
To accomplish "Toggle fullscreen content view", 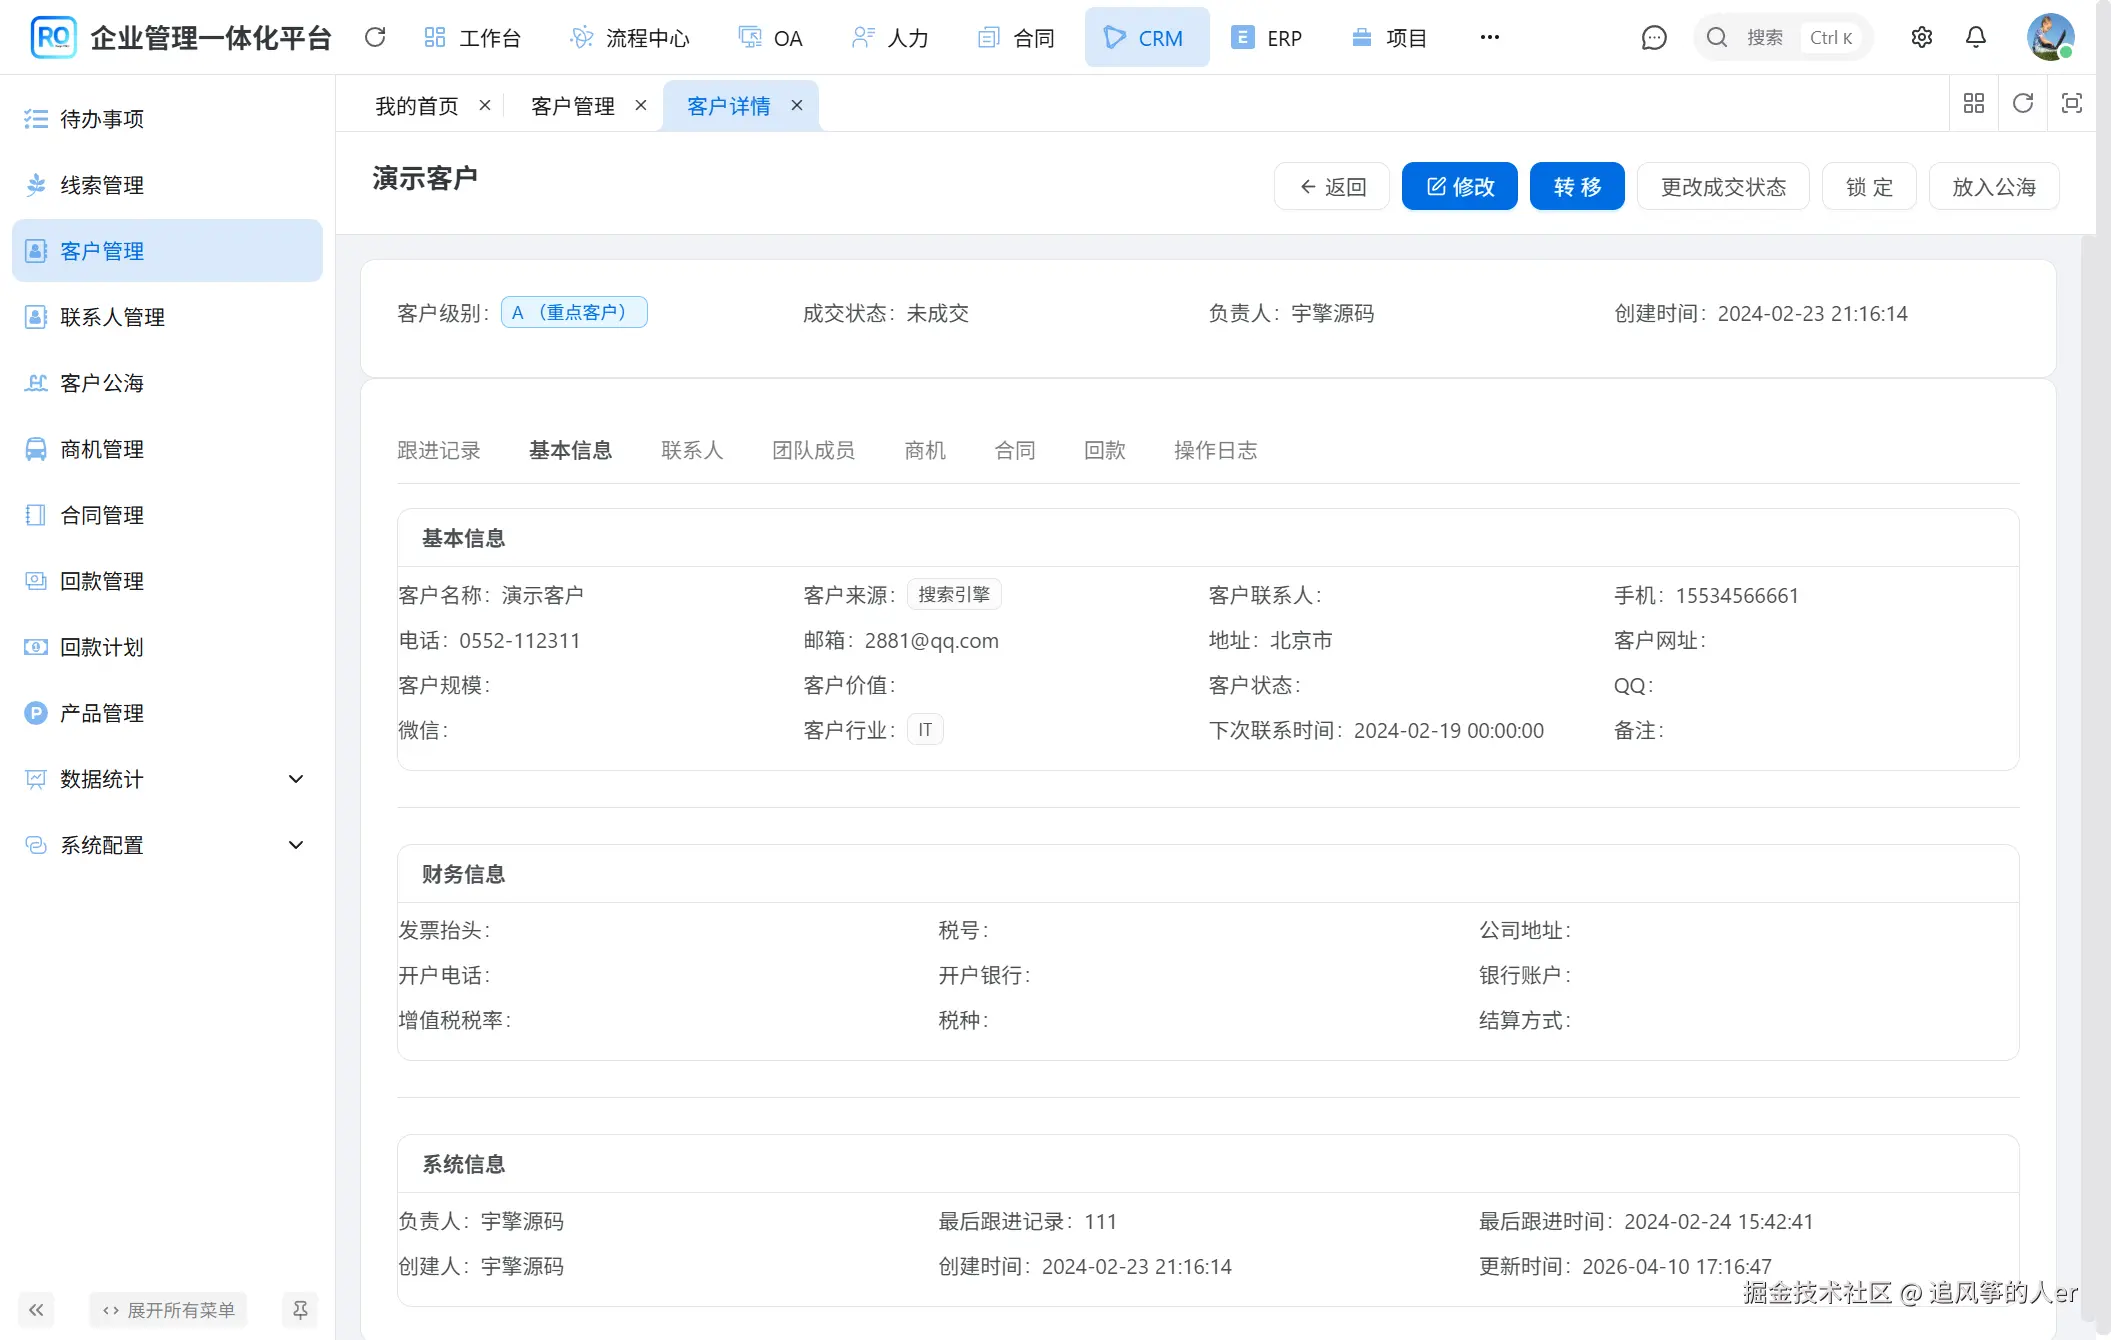I will click(x=2071, y=103).
